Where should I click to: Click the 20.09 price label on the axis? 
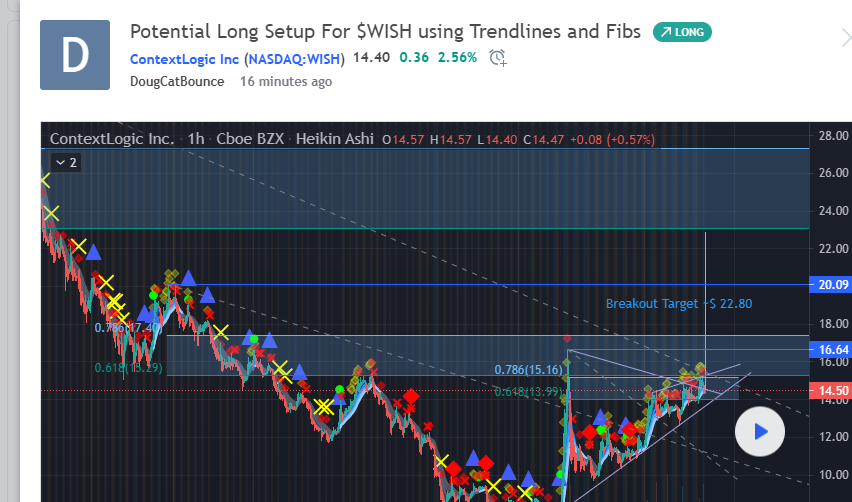click(831, 285)
